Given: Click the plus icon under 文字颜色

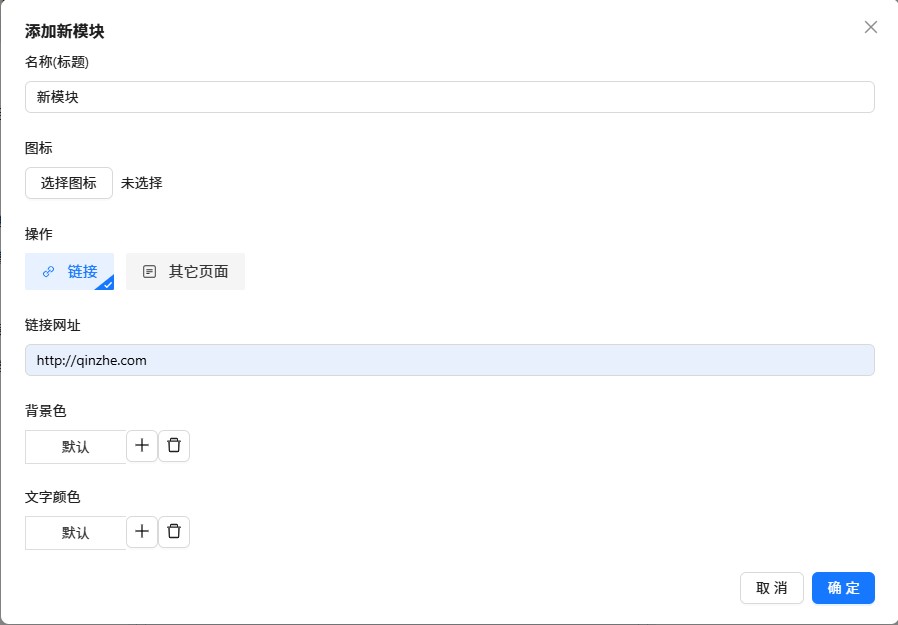Looking at the screenshot, I should point(142,532).
